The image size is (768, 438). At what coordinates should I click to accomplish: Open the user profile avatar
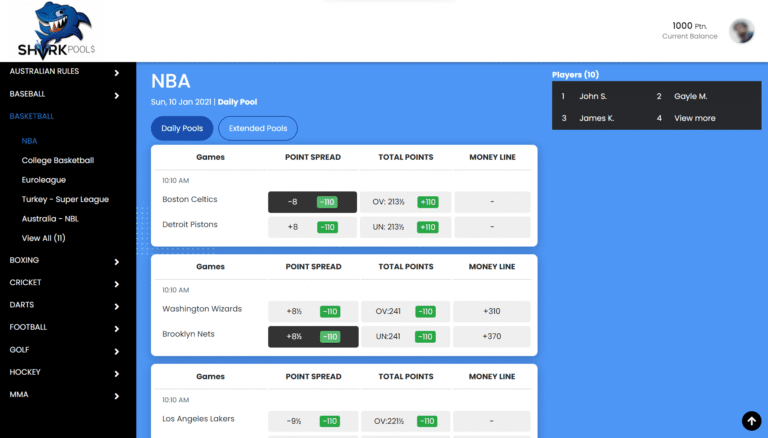click(741, 31)
